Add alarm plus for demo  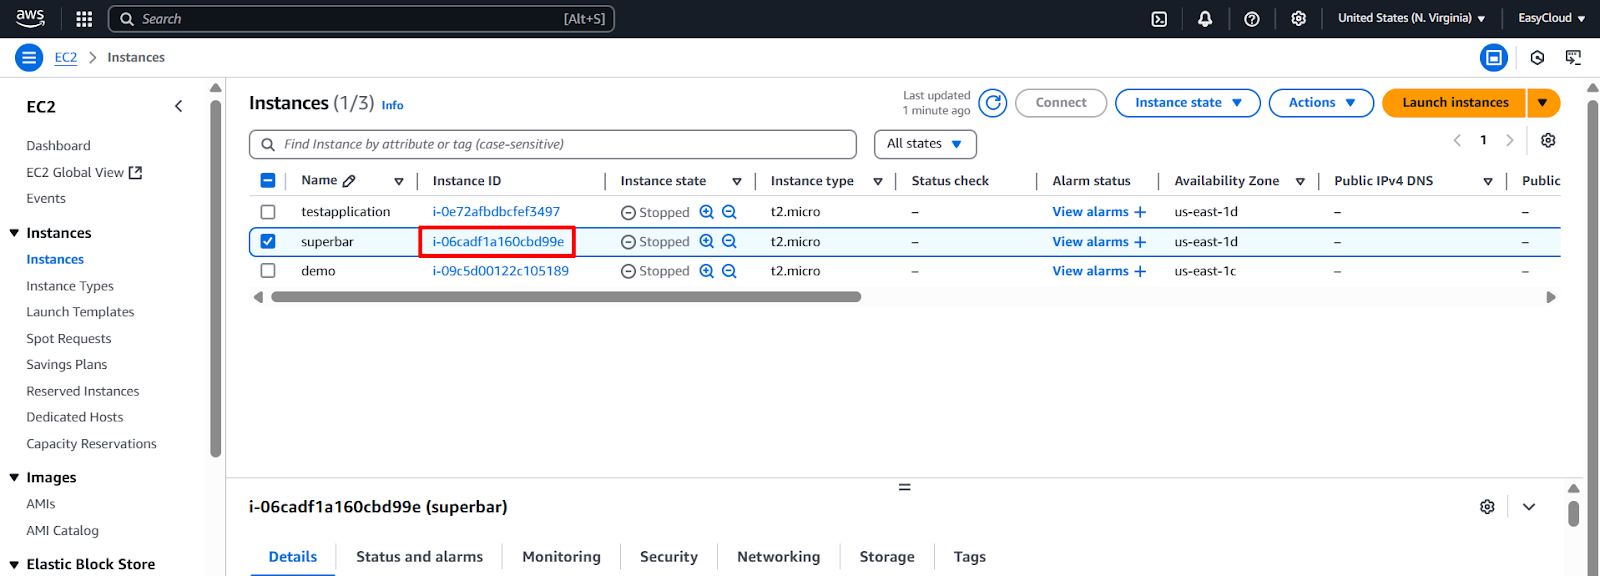coord(1140,271)
